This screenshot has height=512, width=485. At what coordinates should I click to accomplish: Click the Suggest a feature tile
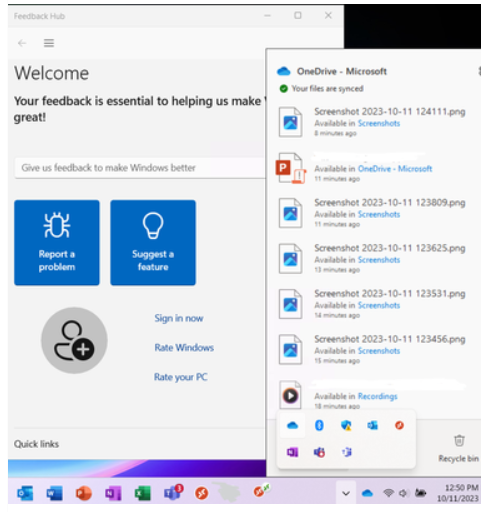click(153, 242)
